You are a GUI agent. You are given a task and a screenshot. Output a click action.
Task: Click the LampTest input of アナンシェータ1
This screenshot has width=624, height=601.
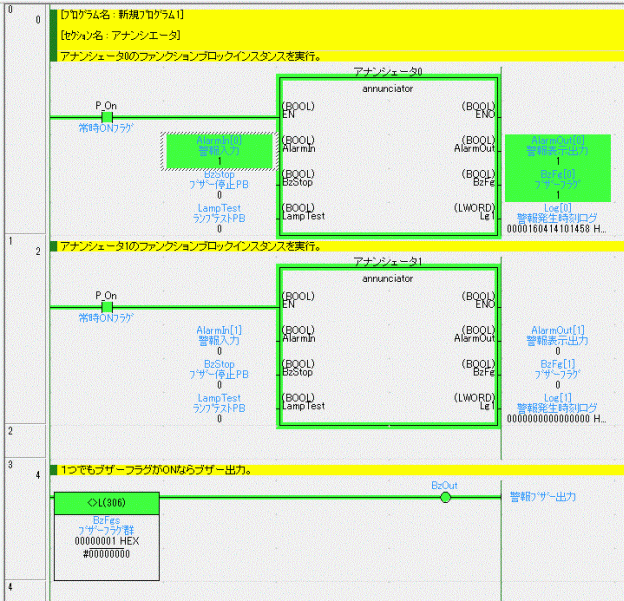[219, 408]
